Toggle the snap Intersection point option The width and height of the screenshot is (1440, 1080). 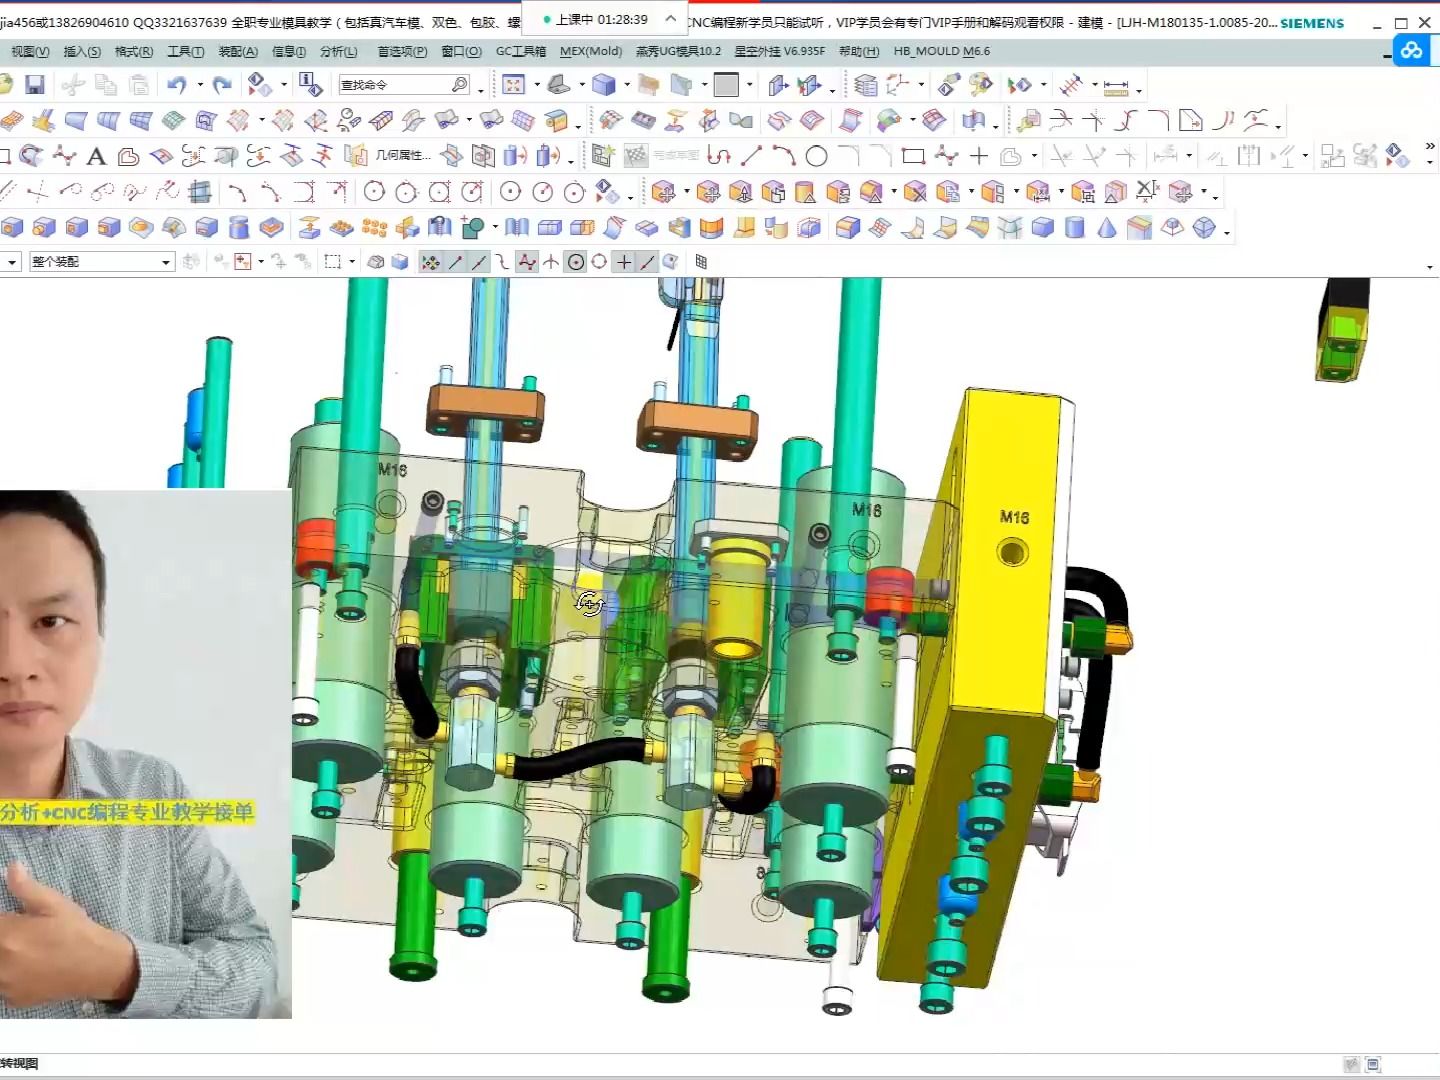click(x=551, y=262)
